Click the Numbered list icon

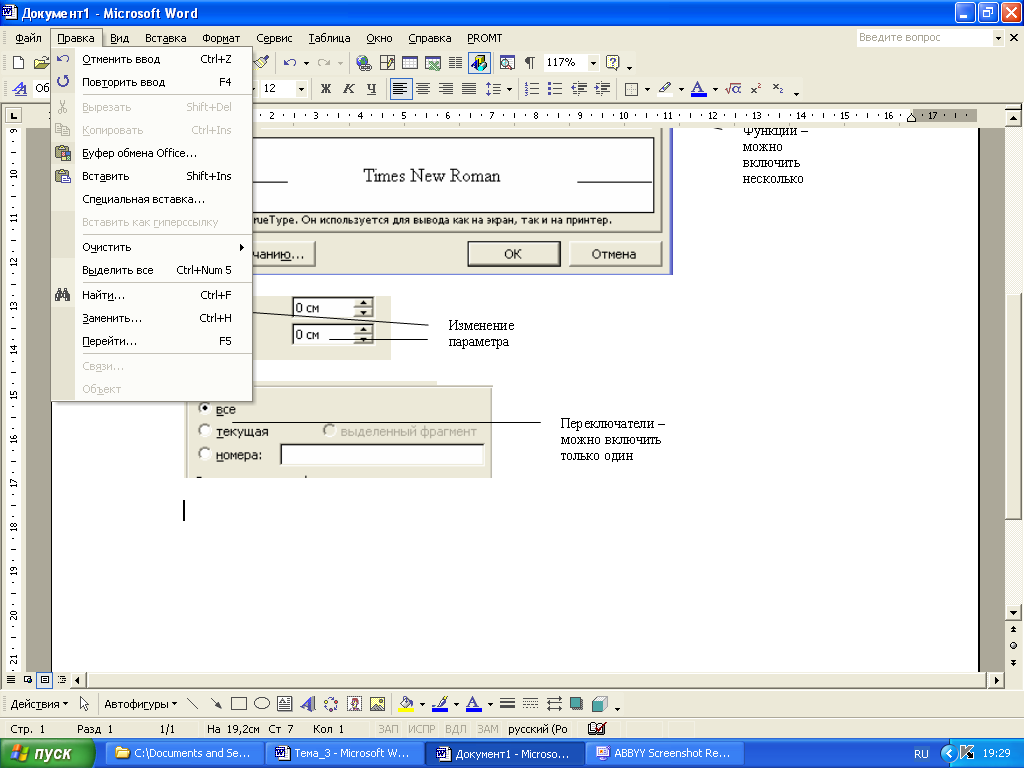[532, 88]
